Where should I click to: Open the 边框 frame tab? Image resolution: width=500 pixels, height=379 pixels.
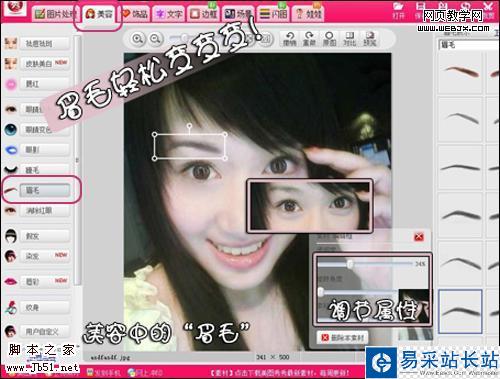coord(203,14)
